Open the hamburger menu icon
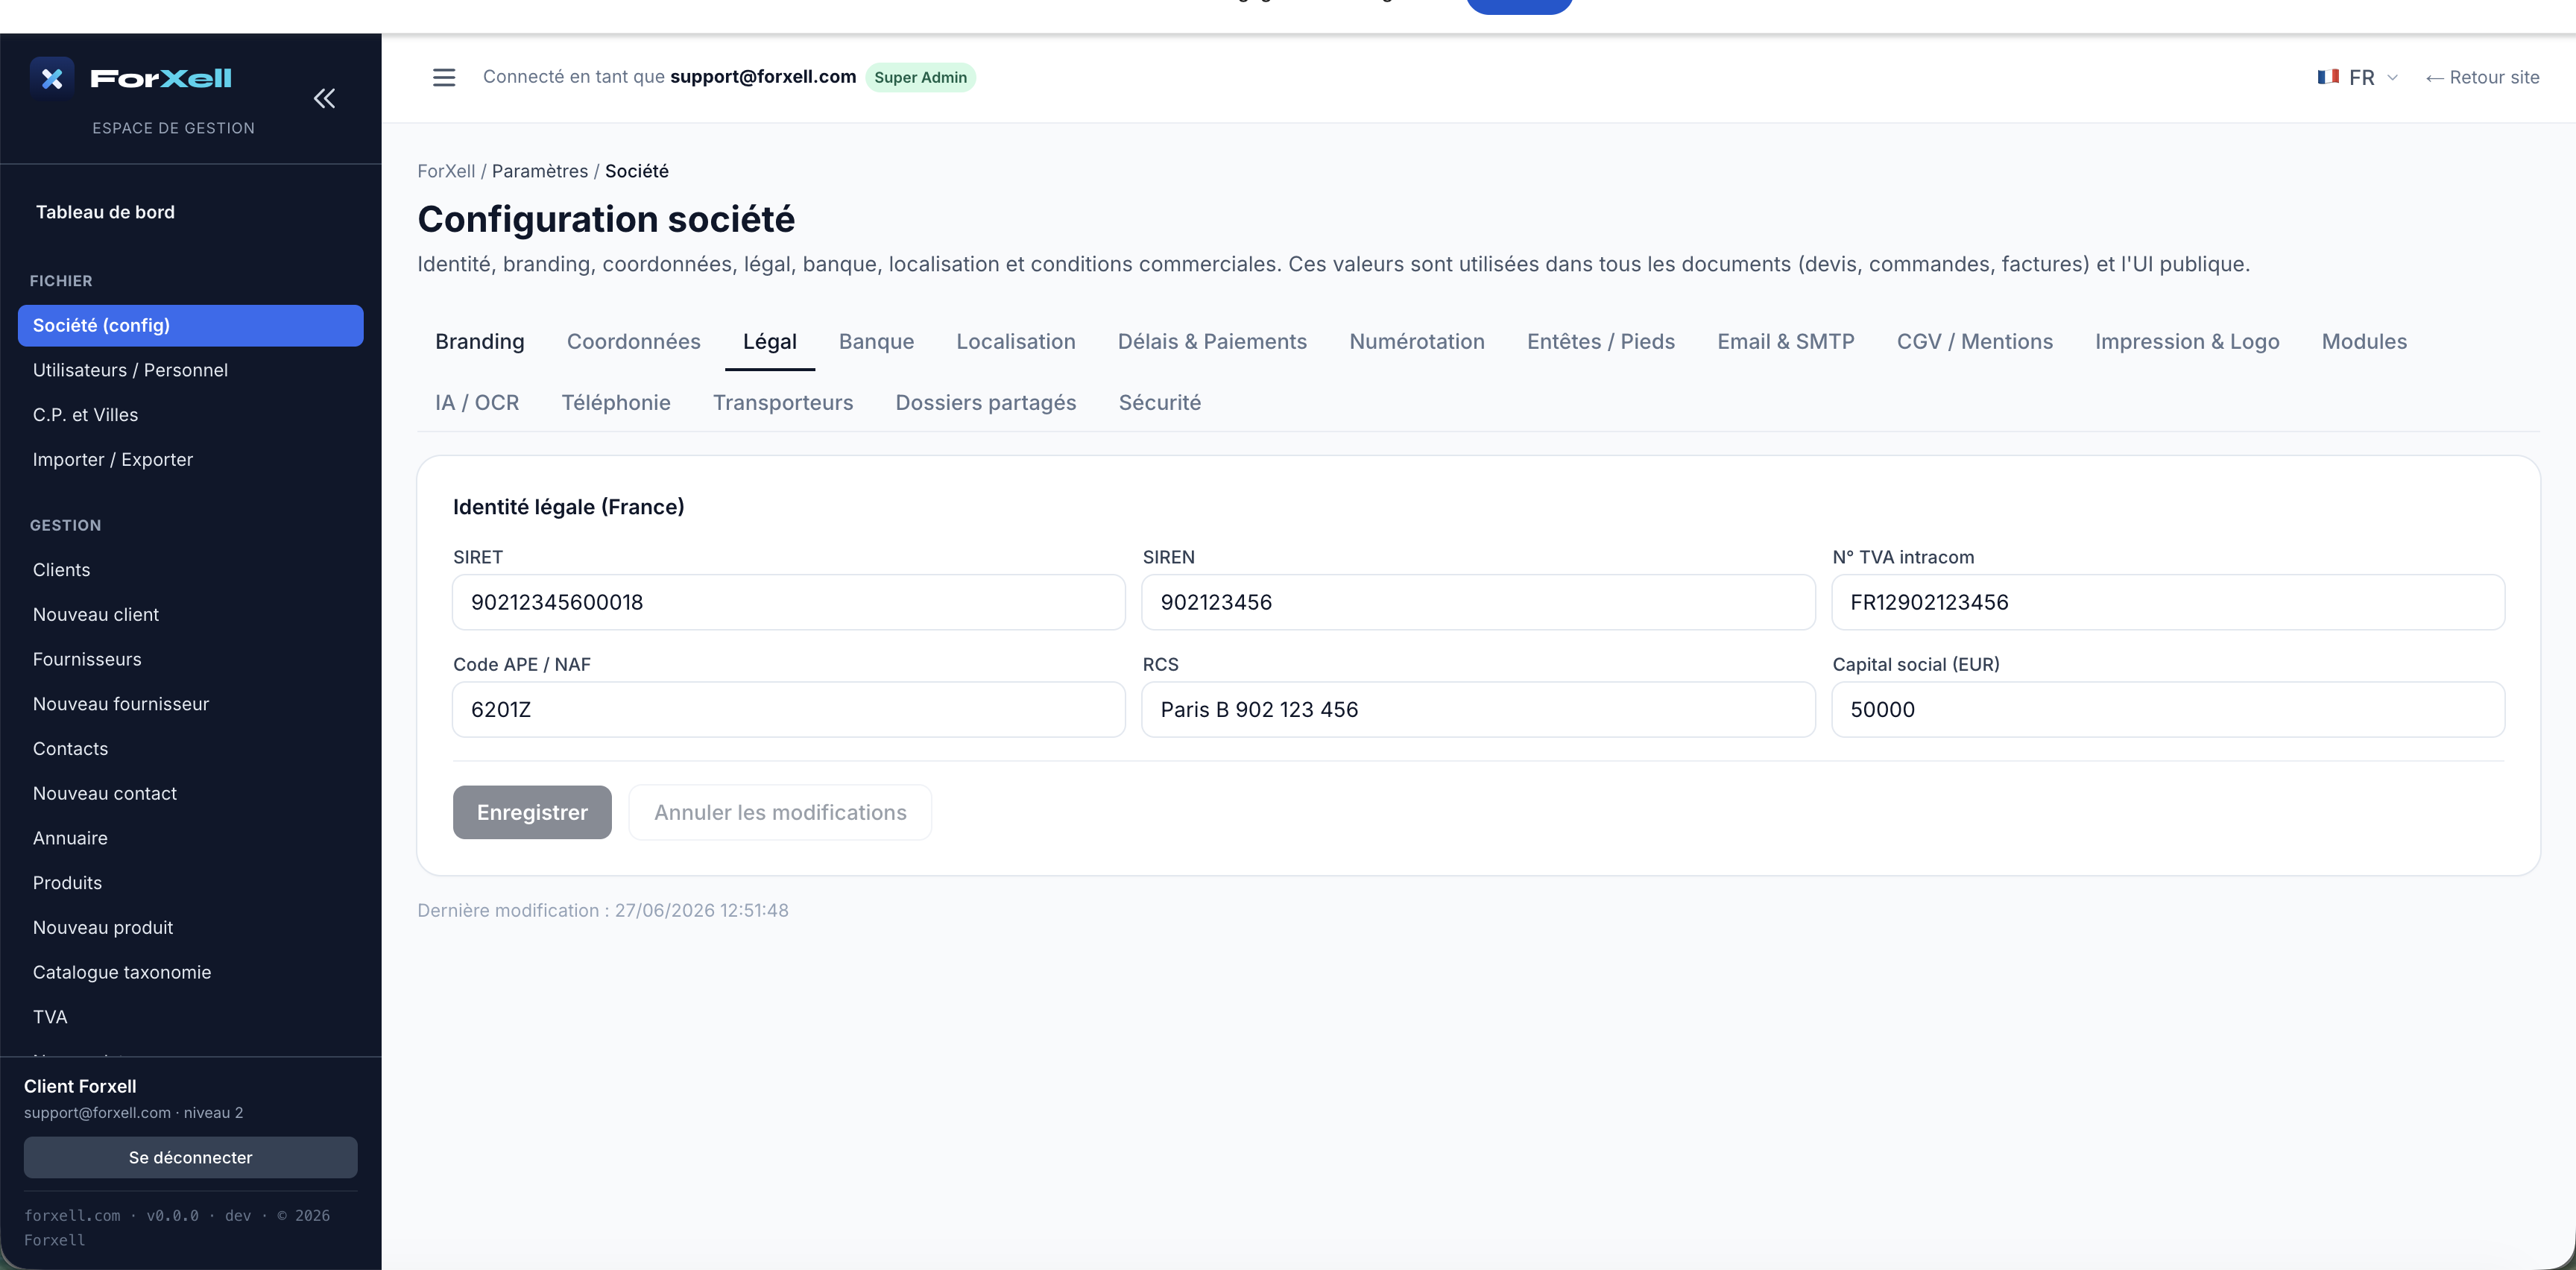Viewport: 2576px width, 1270px height. (444, 77)
